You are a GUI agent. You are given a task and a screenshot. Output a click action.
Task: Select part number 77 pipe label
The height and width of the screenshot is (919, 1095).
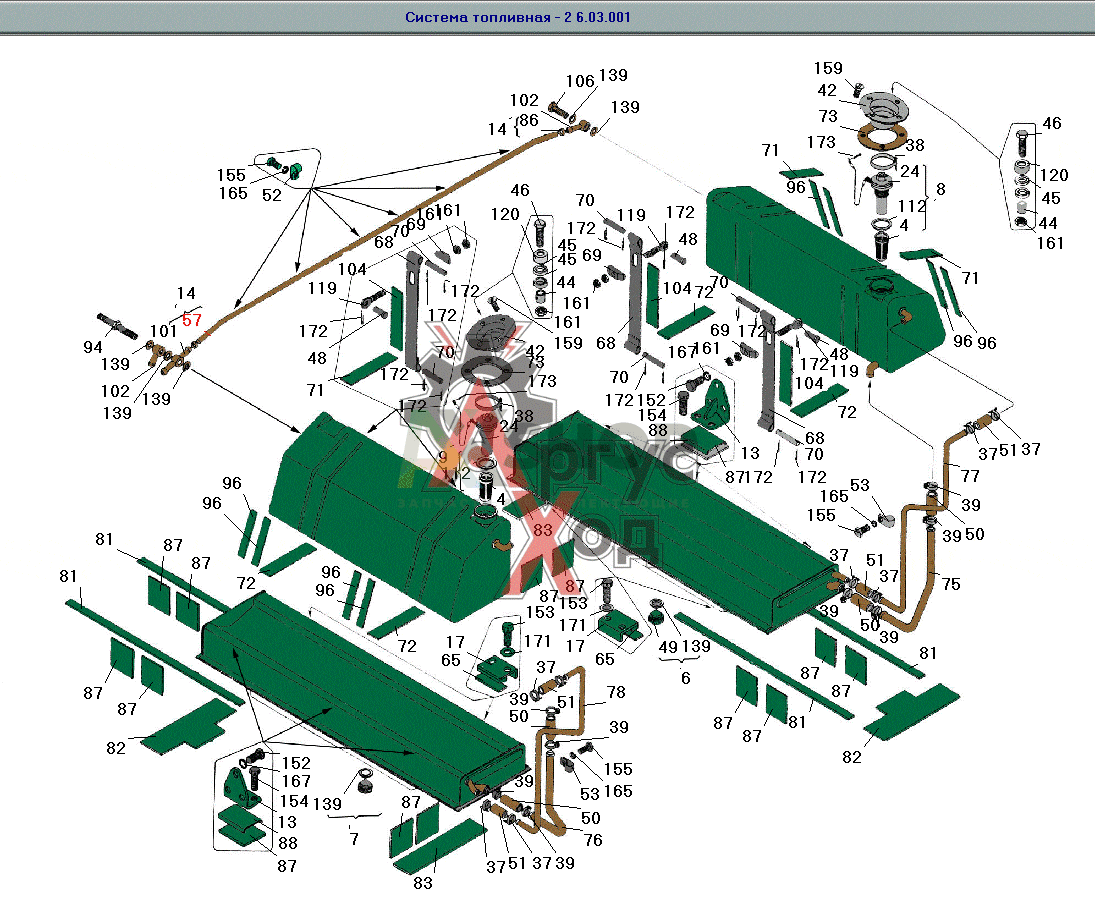pos(970,476)
